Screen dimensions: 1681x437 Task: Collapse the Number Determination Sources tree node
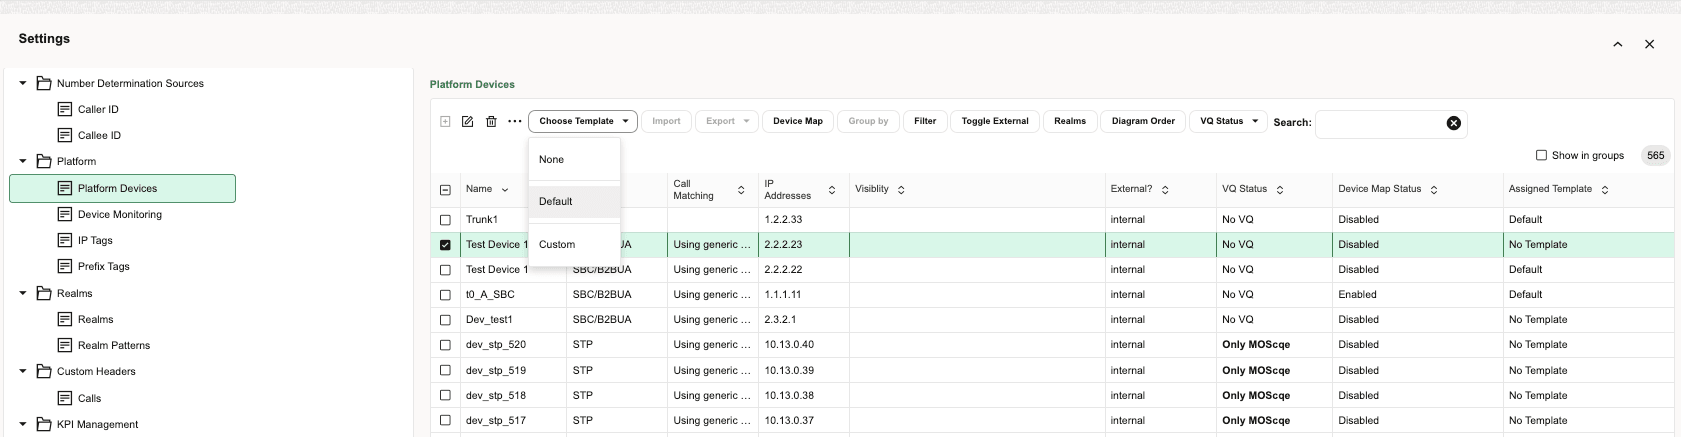pyautogui.click(x=23, y=83)
